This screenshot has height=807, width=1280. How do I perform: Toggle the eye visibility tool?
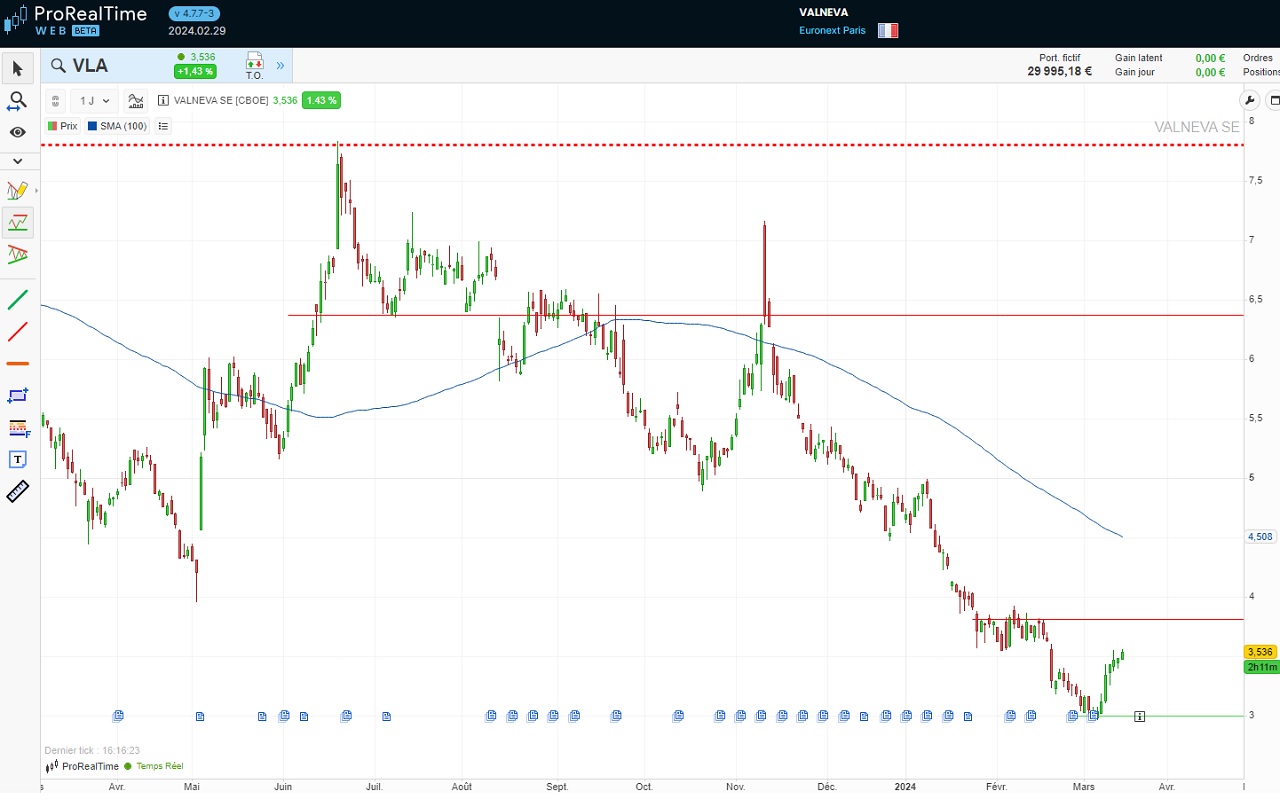[x=17, y=132]
